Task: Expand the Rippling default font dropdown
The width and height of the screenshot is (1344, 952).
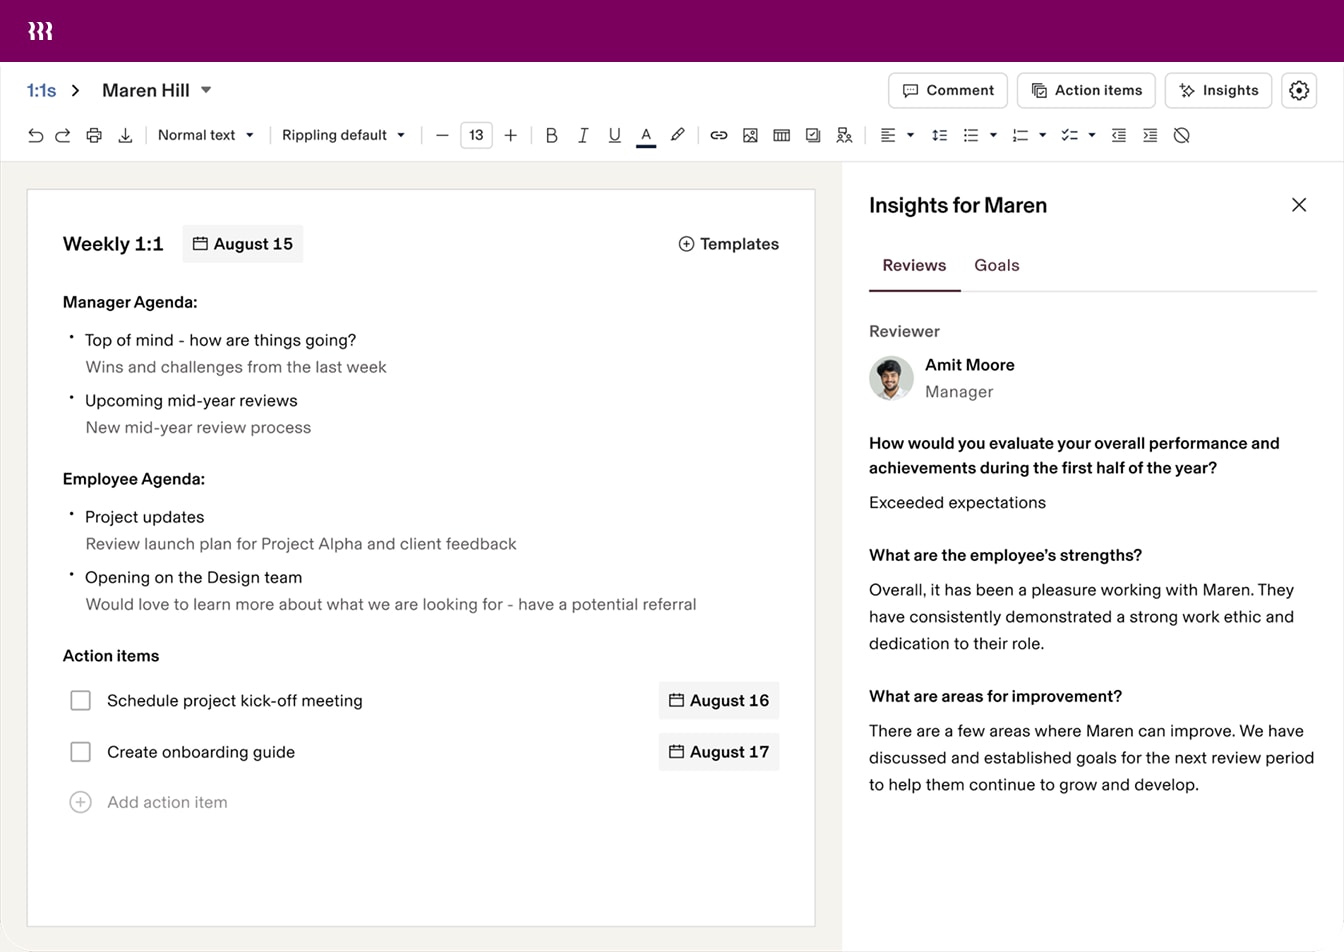Action: (343, 135)
